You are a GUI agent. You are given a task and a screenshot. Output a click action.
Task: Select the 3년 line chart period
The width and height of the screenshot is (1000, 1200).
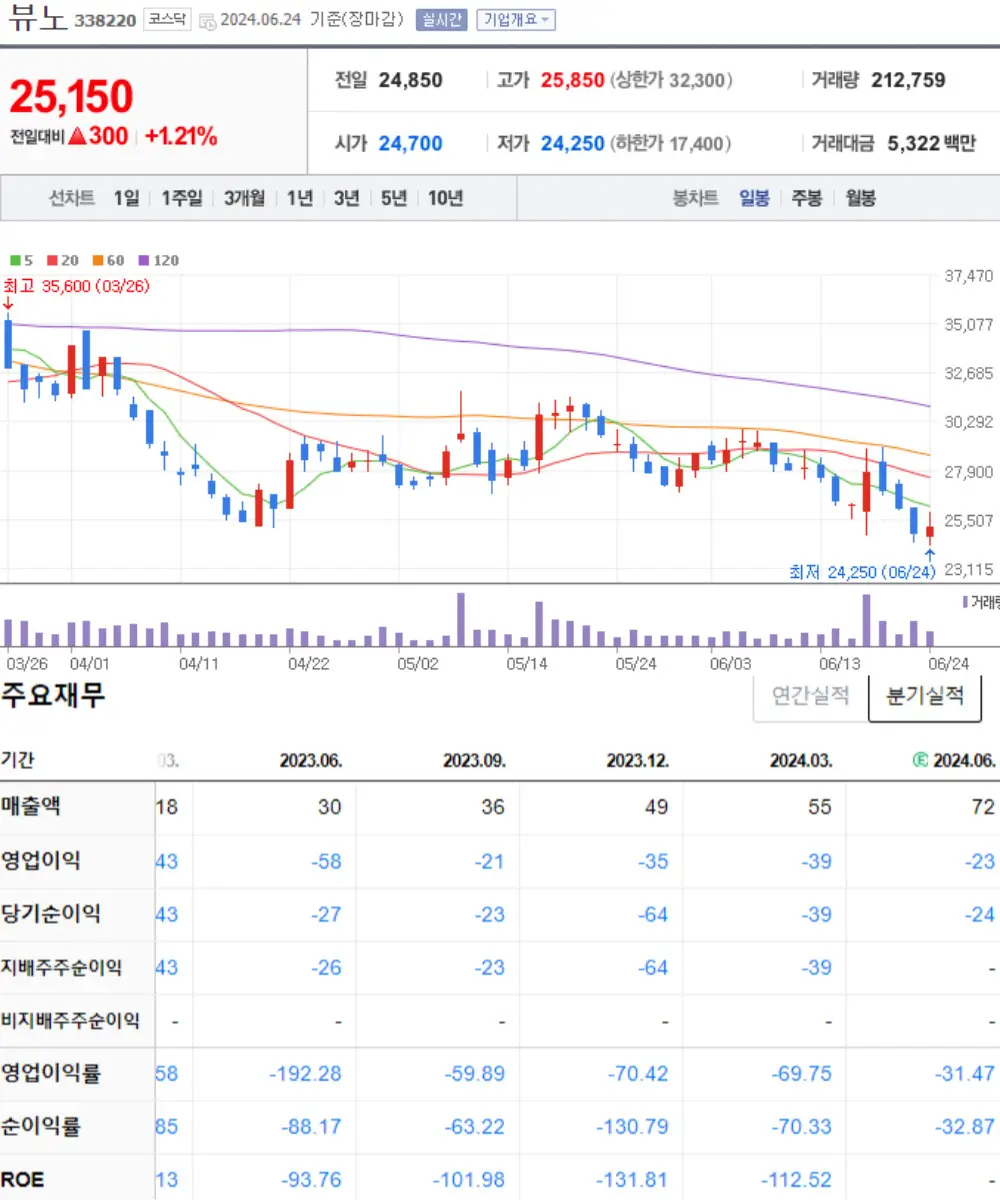point(346,198)
